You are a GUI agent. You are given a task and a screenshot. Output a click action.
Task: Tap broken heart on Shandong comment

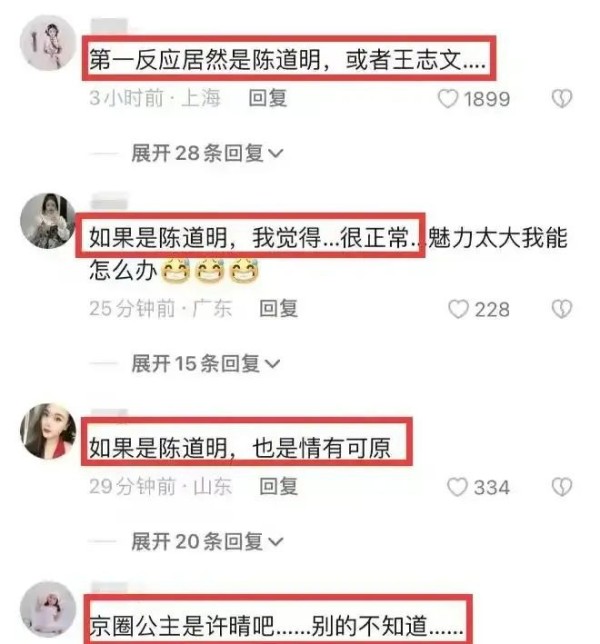pyautogui.click(x=562, y=487)
